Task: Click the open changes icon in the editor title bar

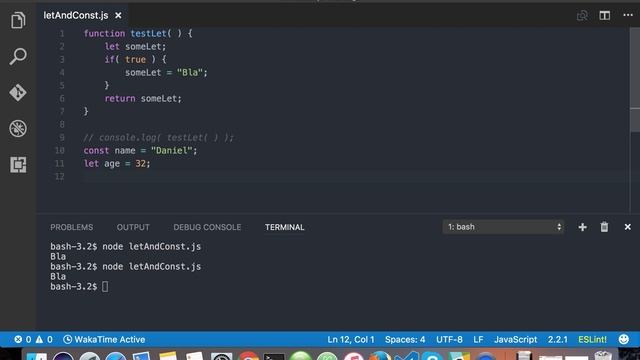Action: pos(582,16)
